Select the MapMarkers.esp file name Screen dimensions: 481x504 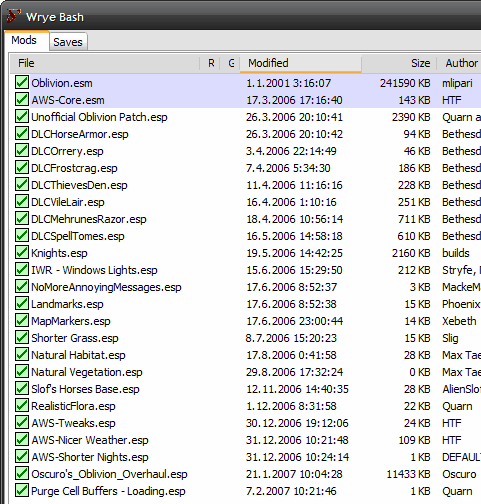point(71,321)
